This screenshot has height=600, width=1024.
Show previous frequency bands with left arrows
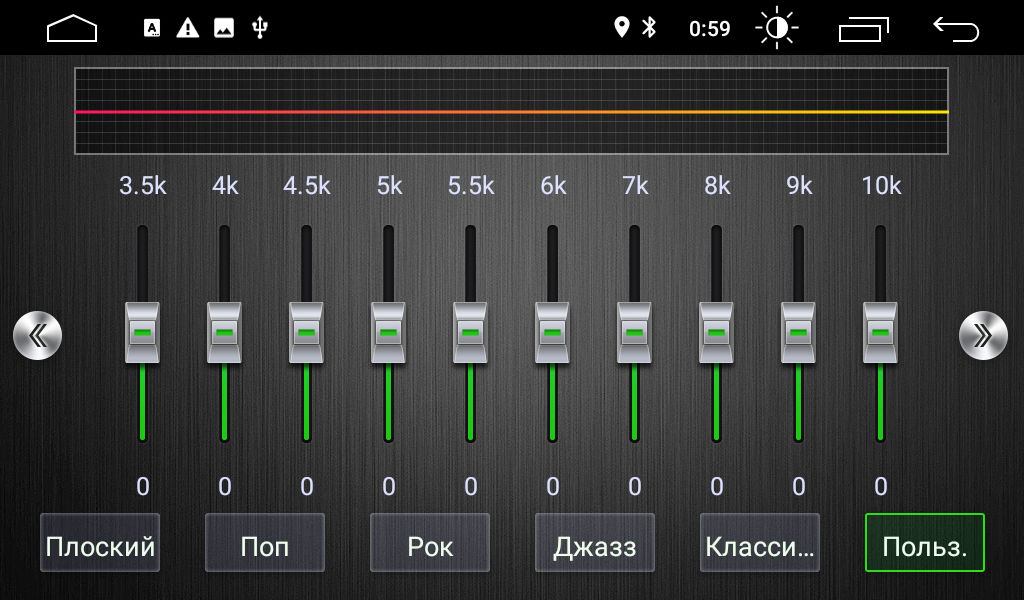pyautogui.click(x=38, y=336)
